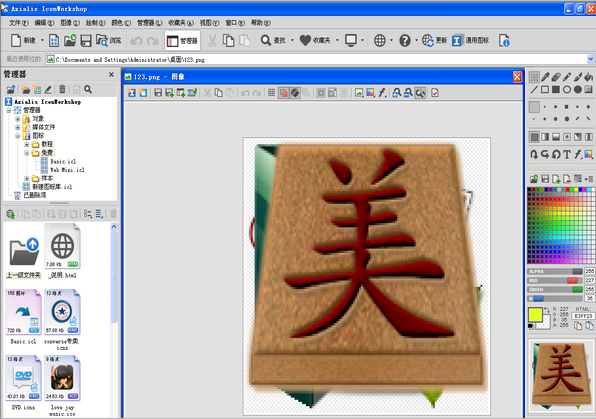The image size is (596, 419).
Task: Click the Browse (浏览) toolbar button
Action: click(x=108, y=40)
